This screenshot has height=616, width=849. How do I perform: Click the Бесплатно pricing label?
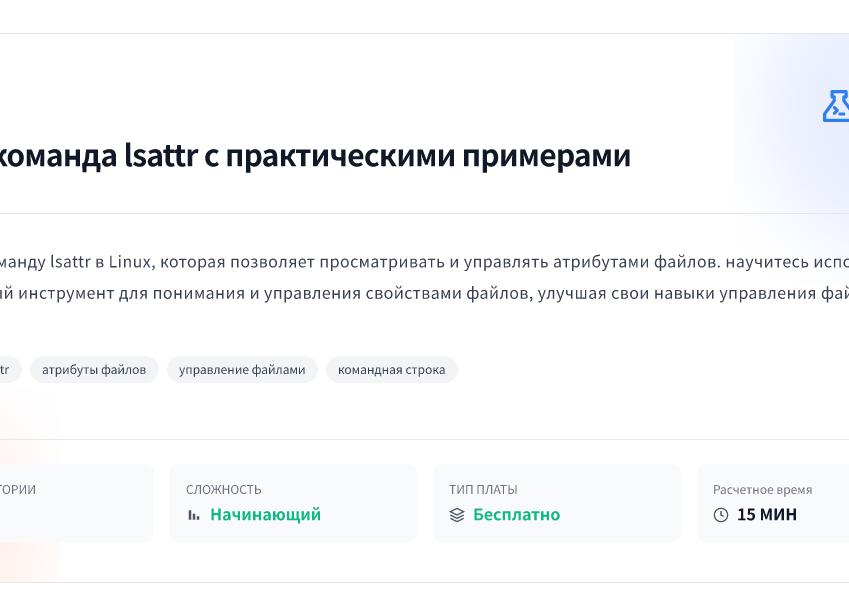(517, 514)
